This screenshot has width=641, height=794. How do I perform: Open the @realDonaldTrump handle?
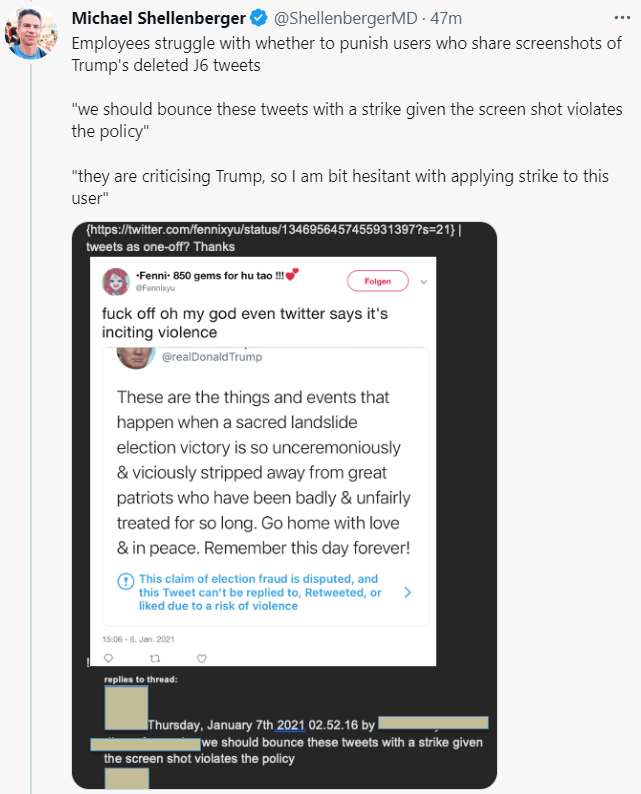coord(208,357)
